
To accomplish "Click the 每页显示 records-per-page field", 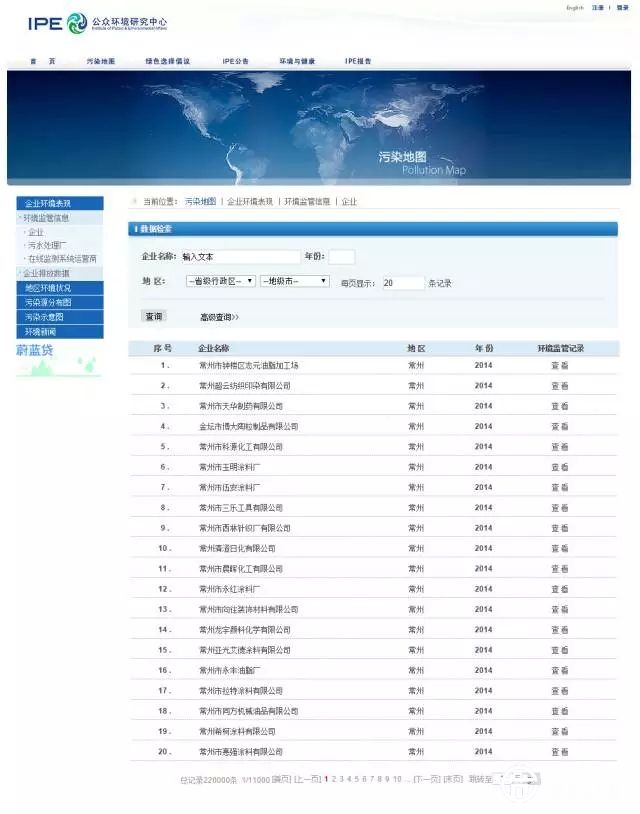I will click(x=403, y=283).
